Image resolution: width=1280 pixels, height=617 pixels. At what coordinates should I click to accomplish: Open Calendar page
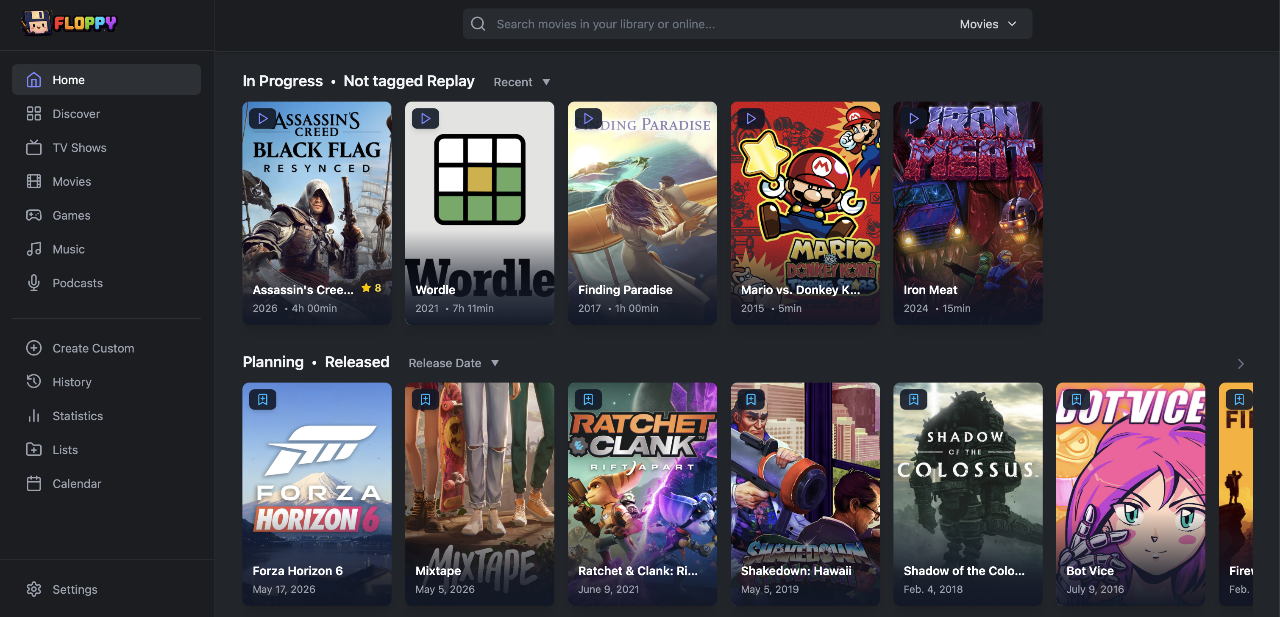[106, 484]
